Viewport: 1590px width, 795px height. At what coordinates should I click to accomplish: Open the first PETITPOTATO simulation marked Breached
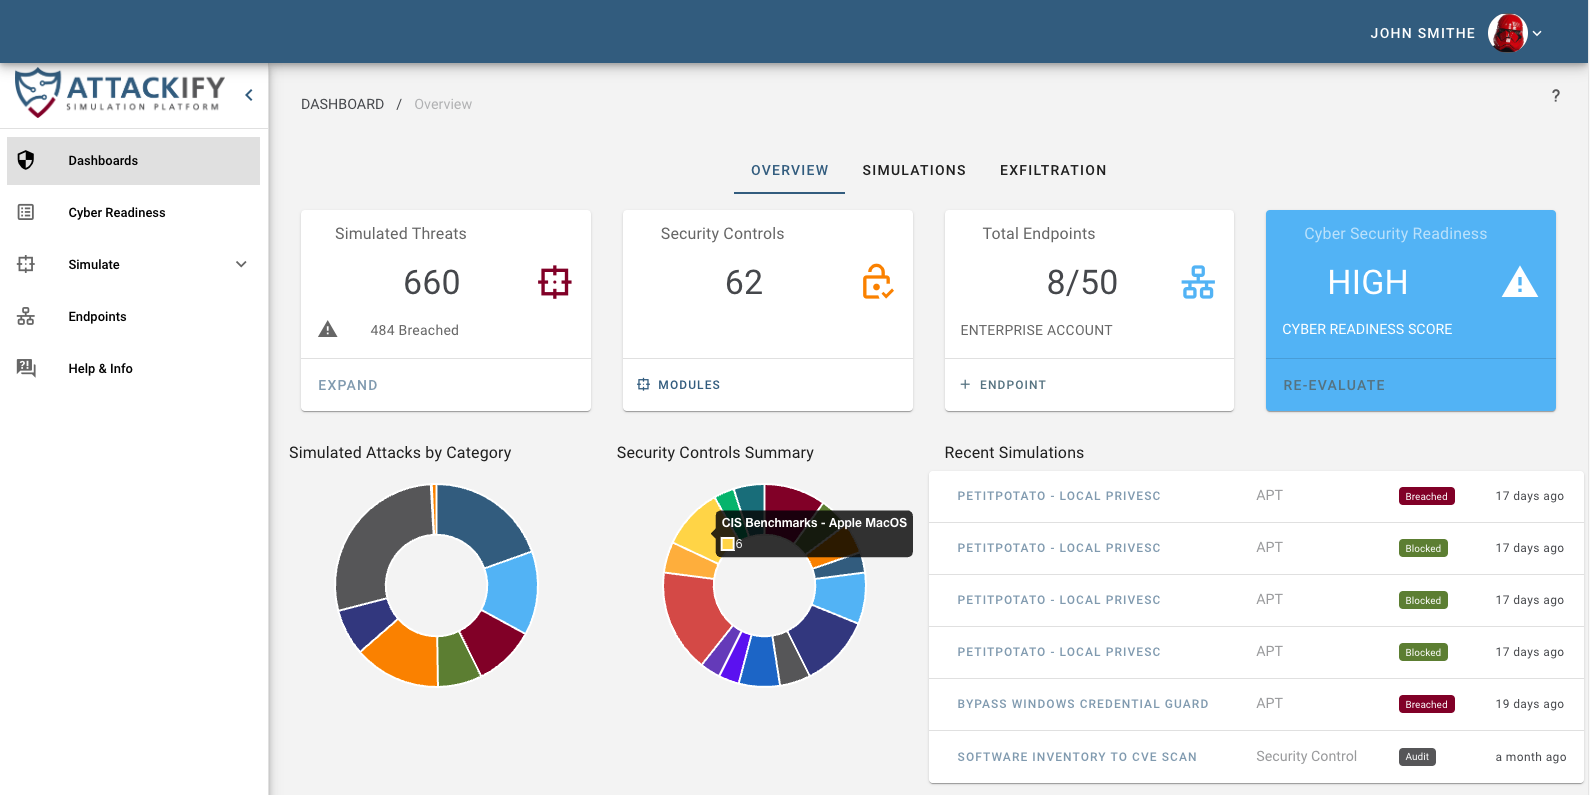click(x=1059, y=496)
